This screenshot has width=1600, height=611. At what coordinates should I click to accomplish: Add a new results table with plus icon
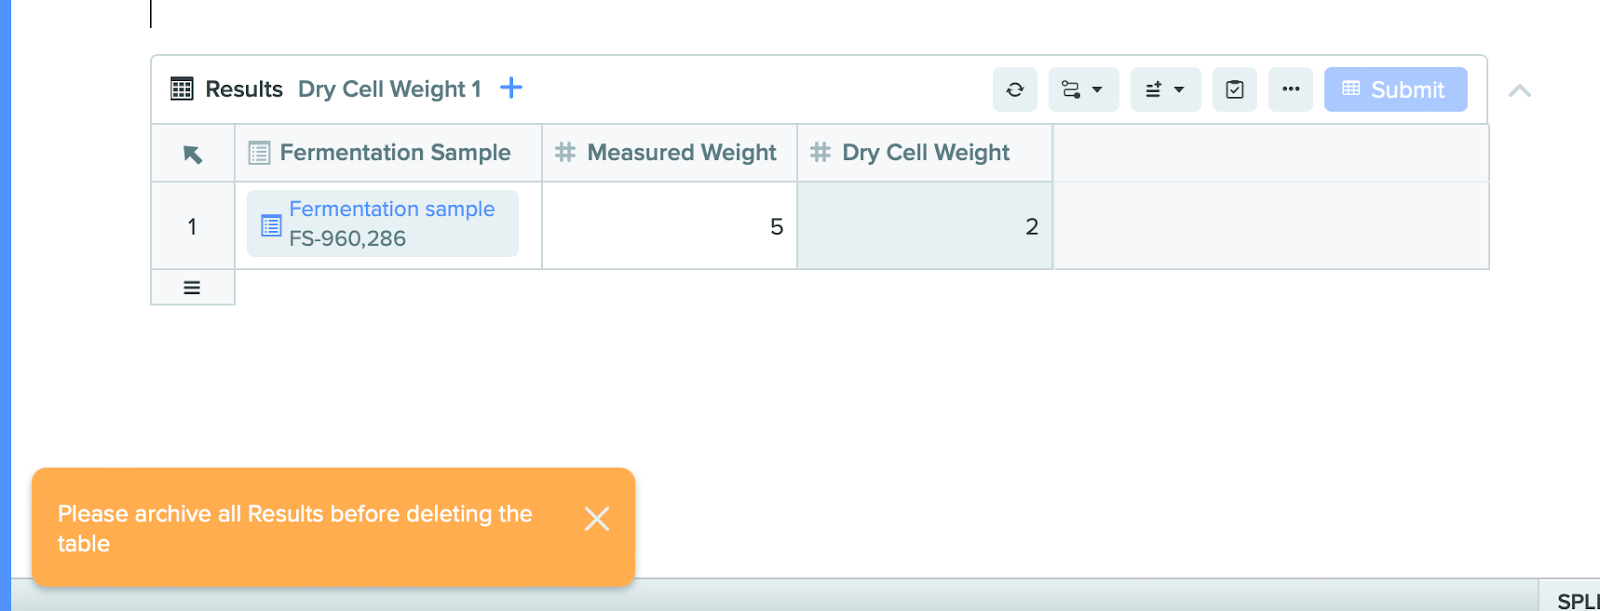[511, 88]
